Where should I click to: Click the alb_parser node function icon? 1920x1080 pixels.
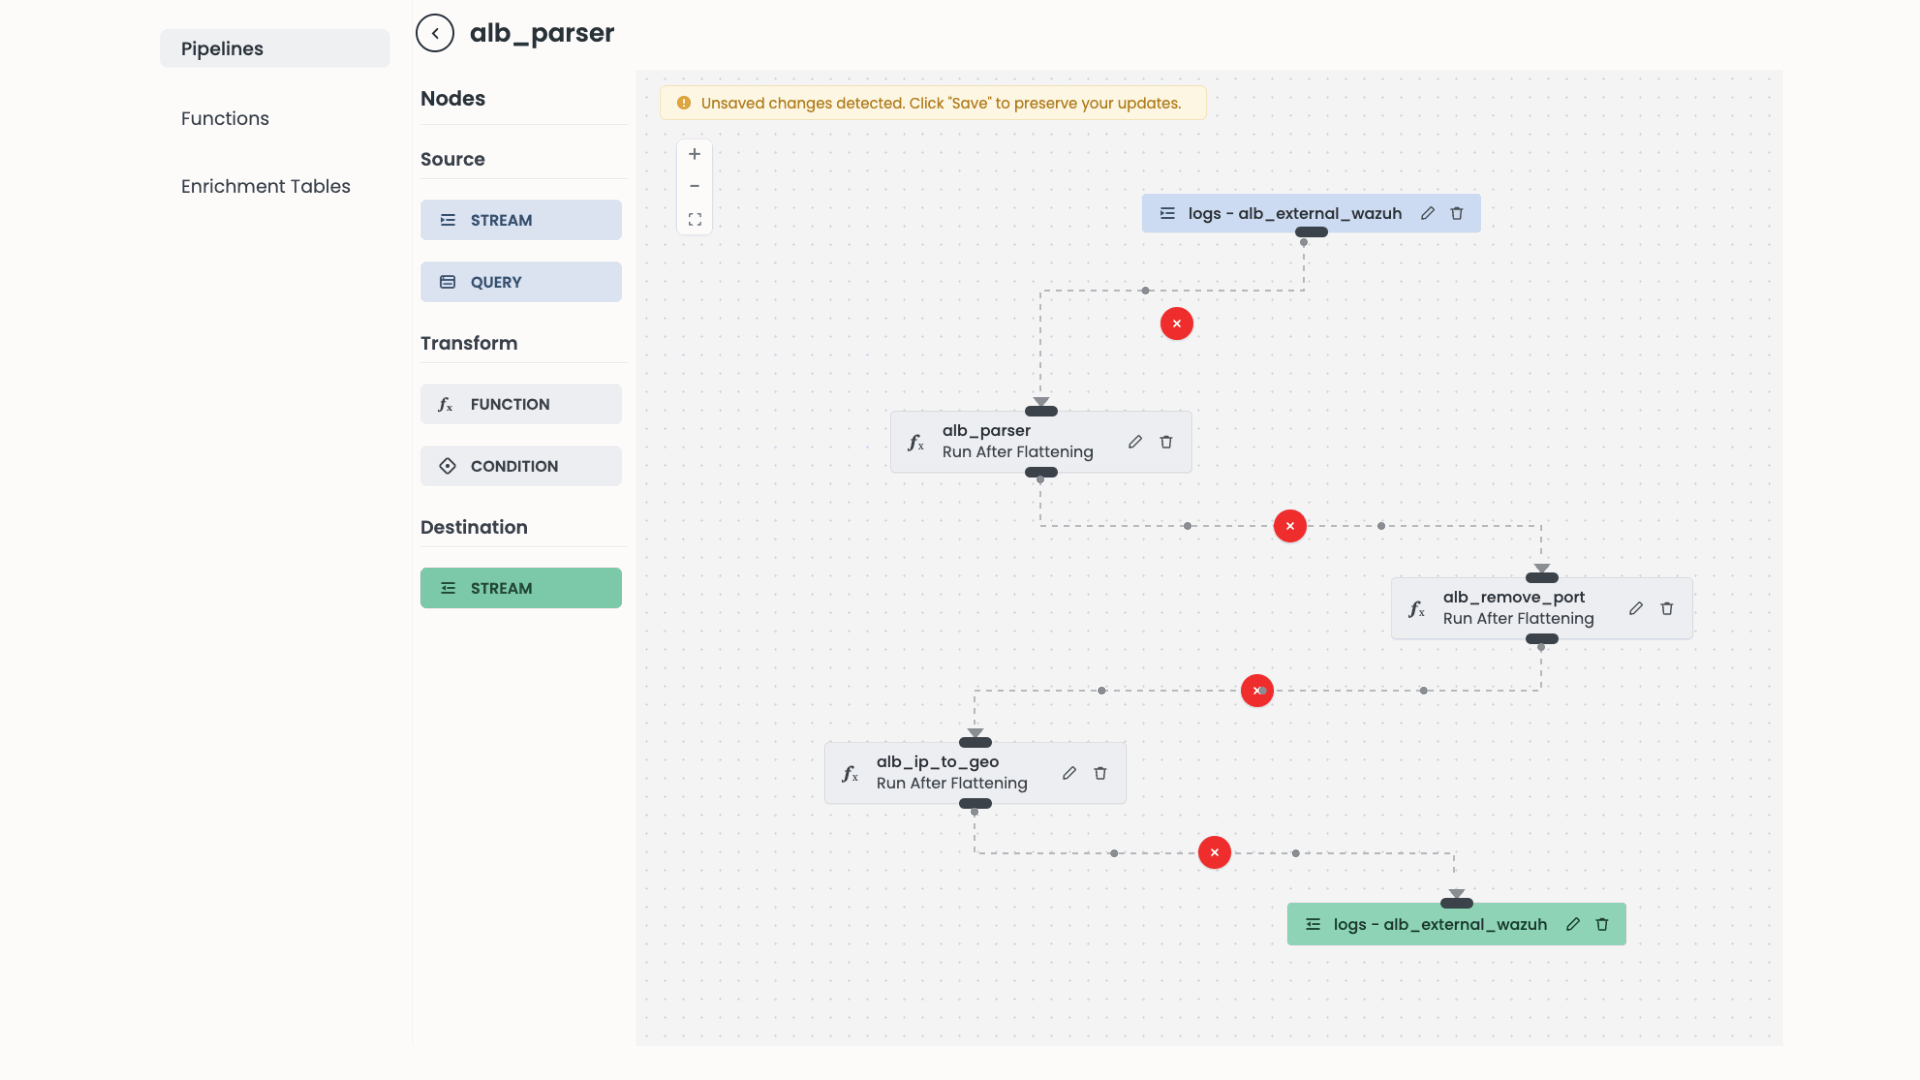click(x=916, y=442)
